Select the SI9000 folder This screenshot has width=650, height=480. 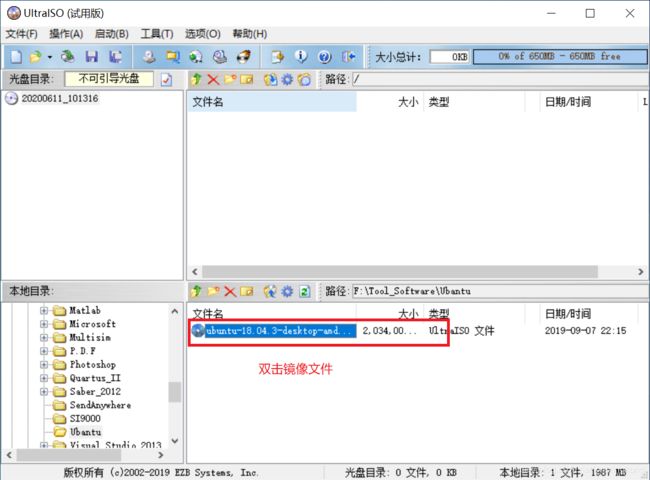pos(85,419)
